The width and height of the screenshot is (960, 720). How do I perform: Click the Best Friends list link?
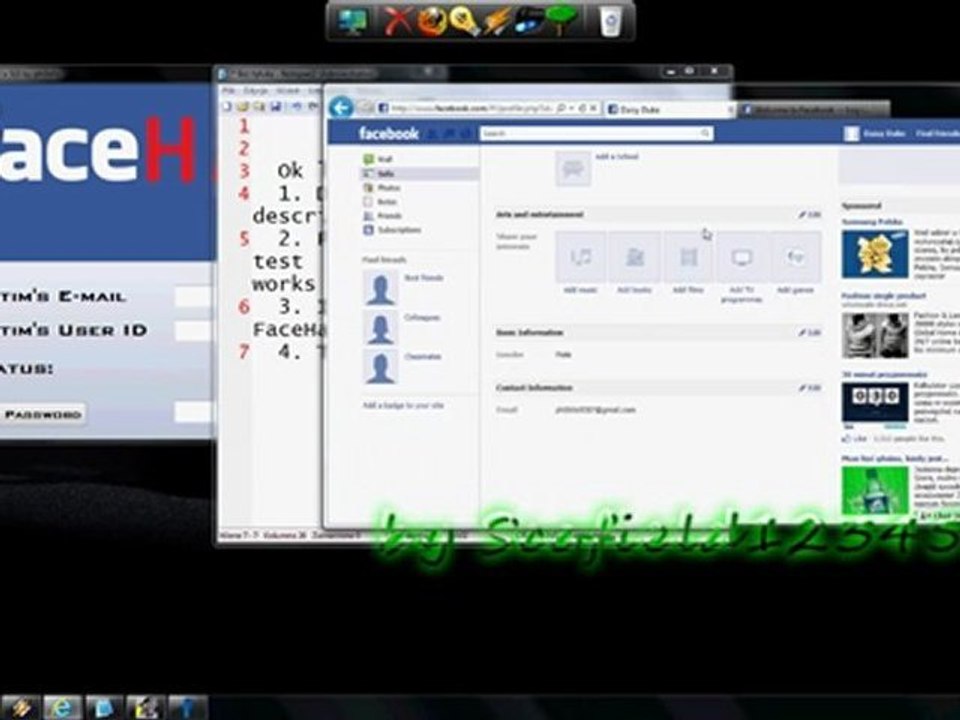point(423,278)
